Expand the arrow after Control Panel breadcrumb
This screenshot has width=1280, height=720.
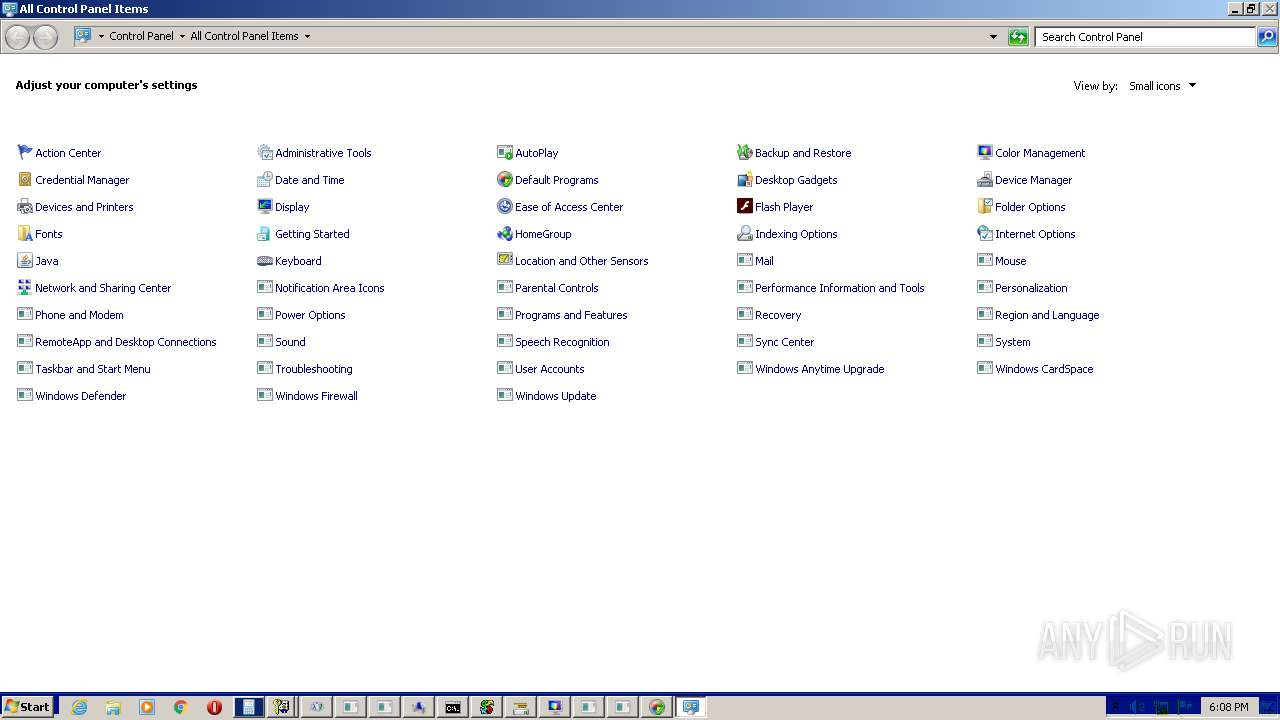(x=182, y=37)
